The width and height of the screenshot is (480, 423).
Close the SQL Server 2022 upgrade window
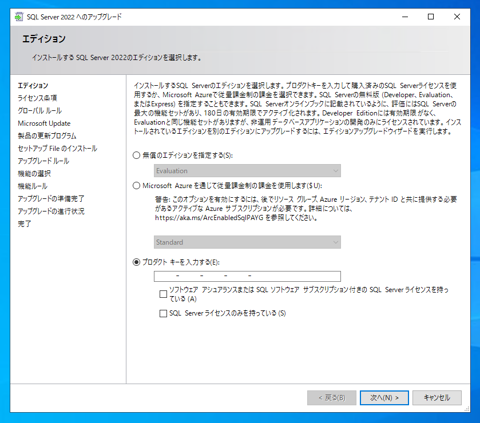point(457,17)
